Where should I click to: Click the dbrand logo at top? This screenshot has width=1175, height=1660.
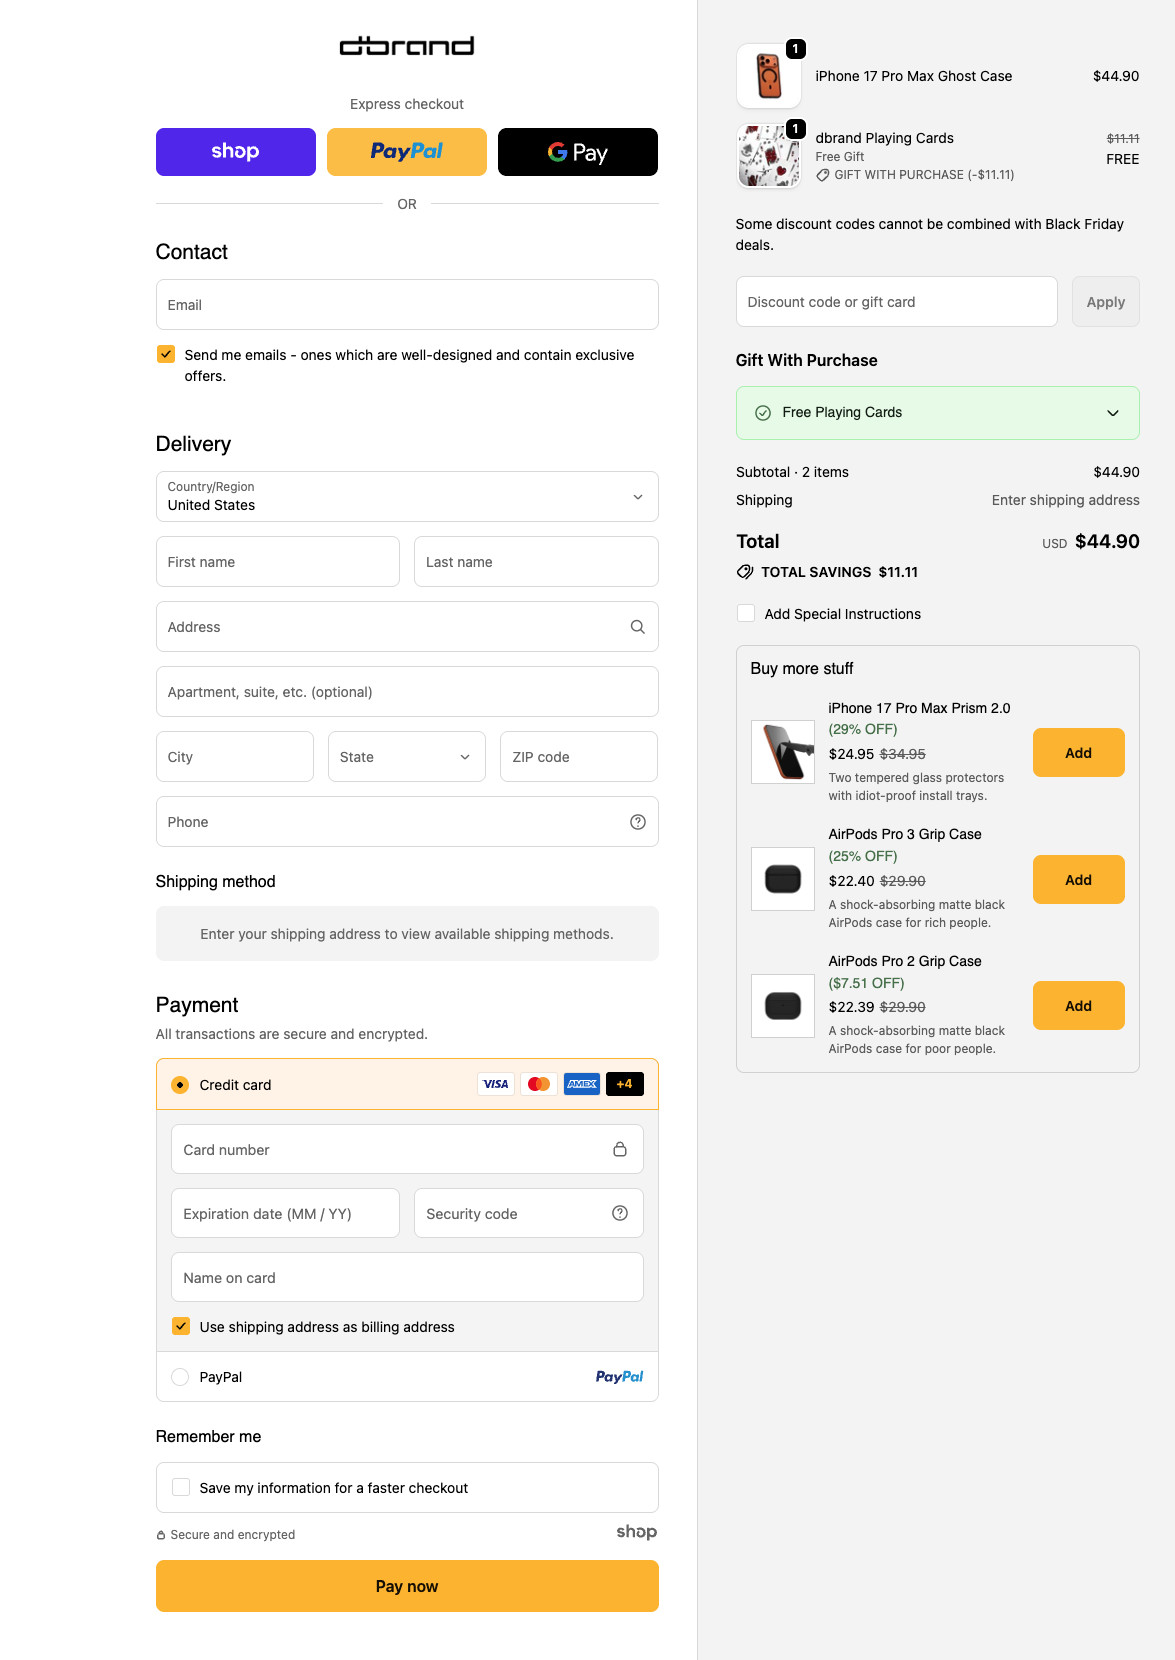tap(407, 46)
